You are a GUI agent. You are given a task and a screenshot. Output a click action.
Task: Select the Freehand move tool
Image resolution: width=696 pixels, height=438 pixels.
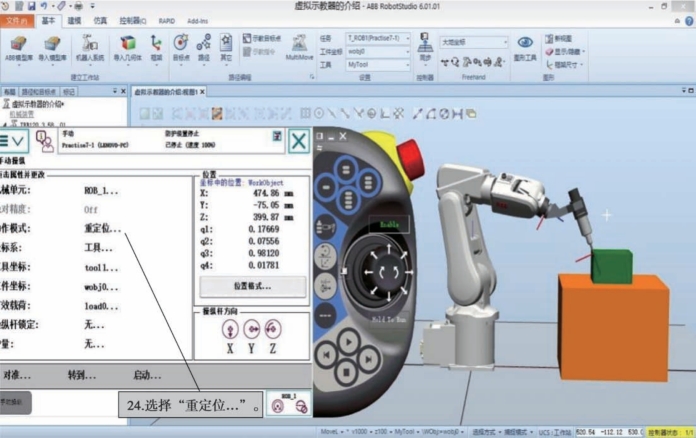tap(445, 63)
